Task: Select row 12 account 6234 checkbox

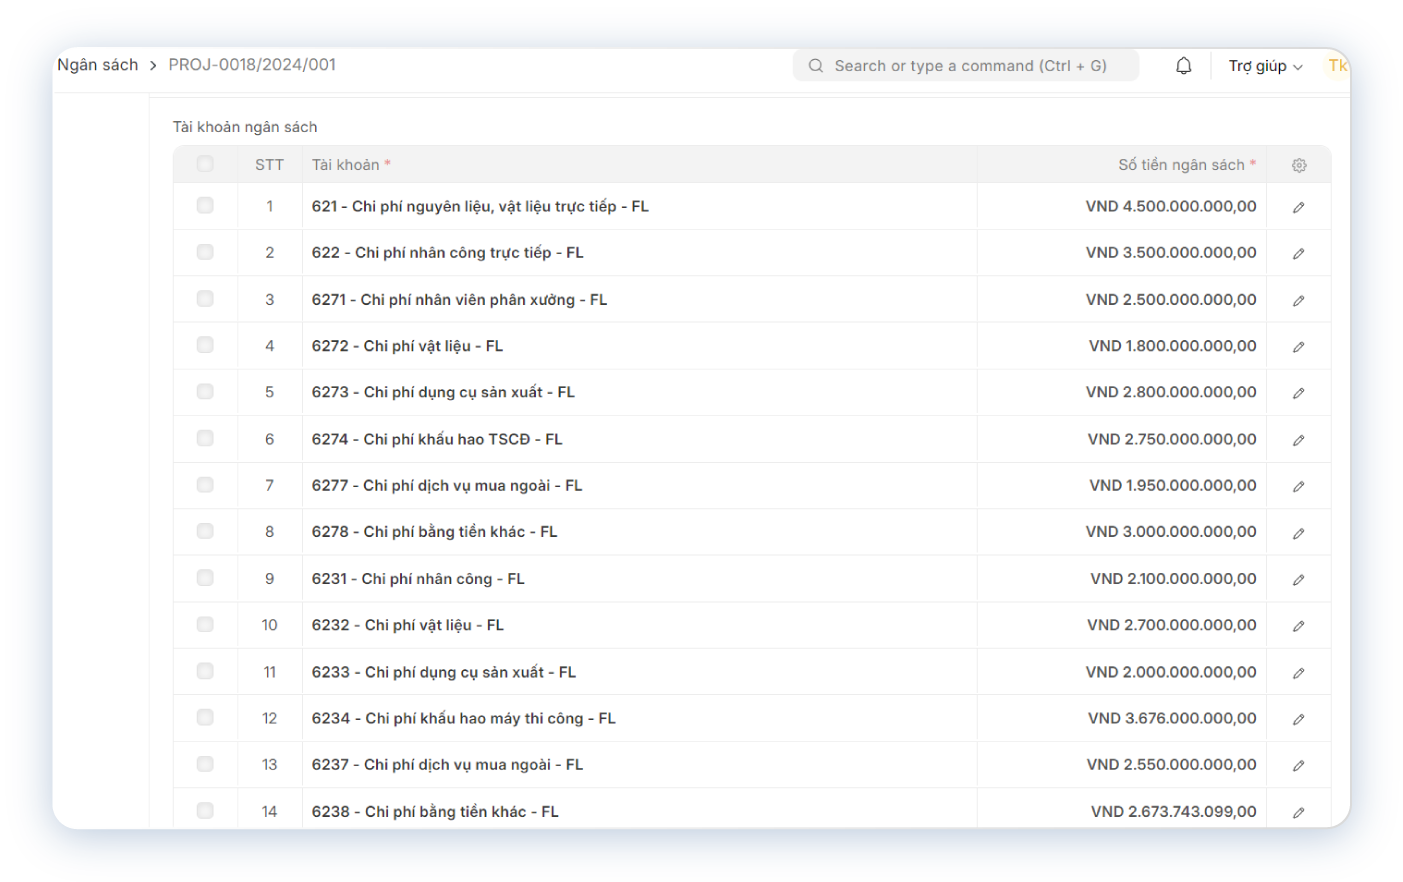Action: [x=205, y=717]
